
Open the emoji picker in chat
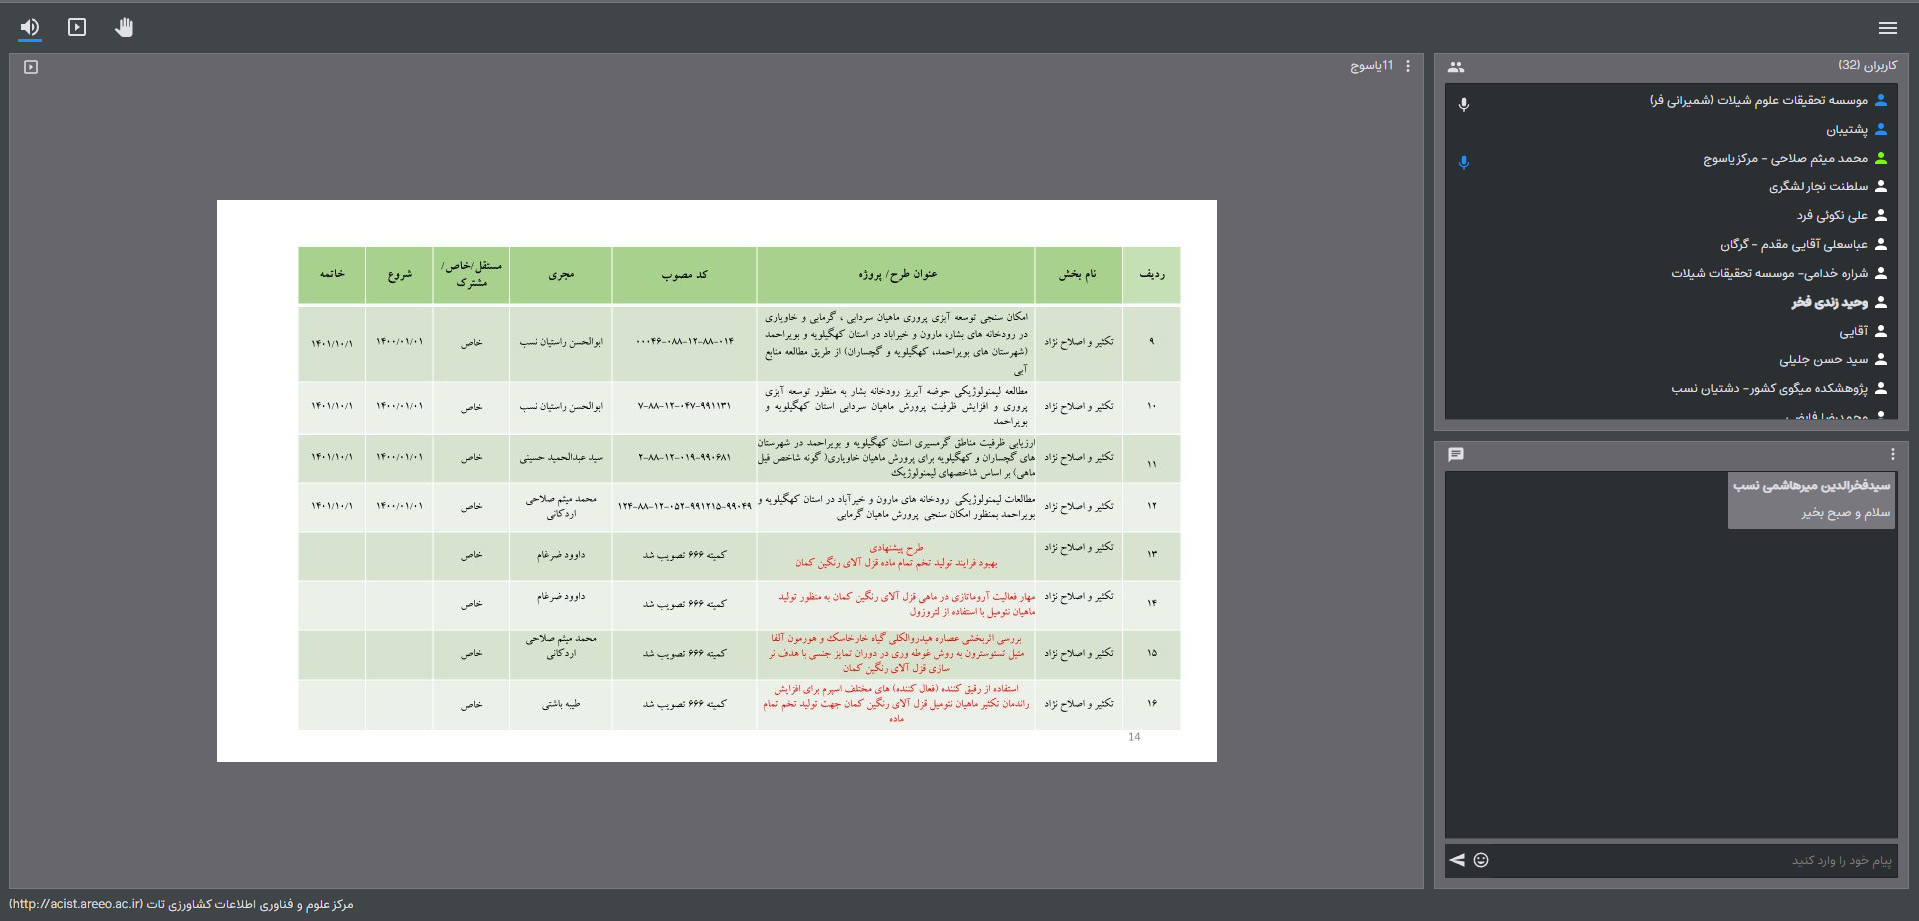(1481, 860)
